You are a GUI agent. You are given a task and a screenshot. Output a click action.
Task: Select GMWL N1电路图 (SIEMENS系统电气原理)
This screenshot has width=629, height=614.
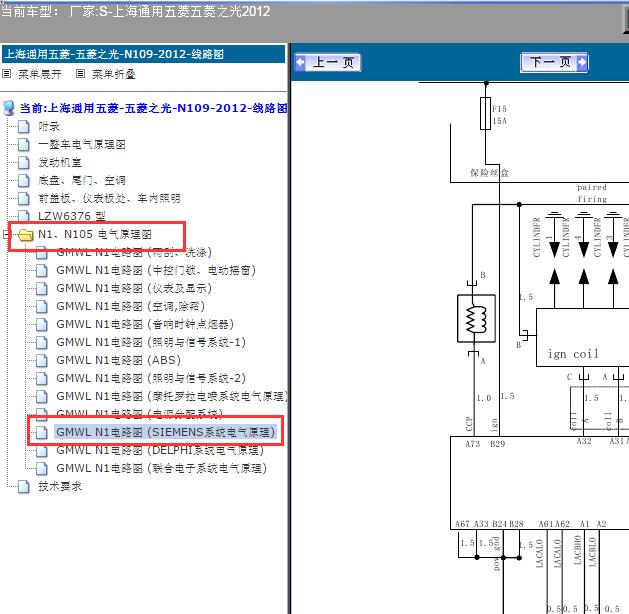(165, 432)
